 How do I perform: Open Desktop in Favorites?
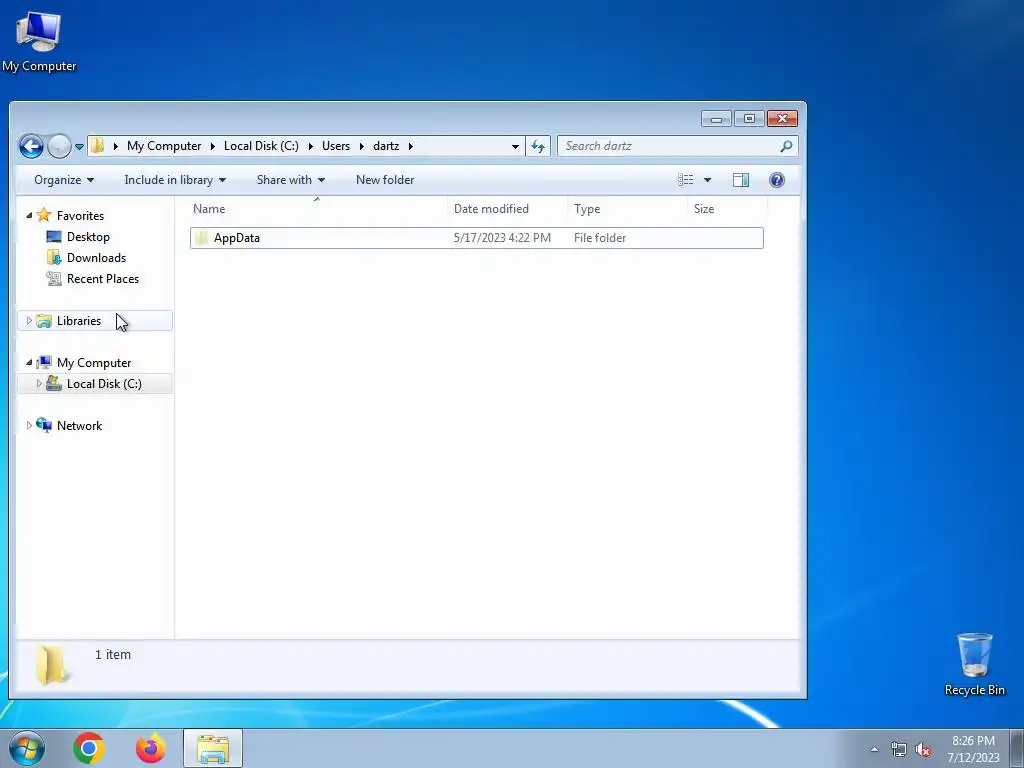pyautogui.click(x=88, y=237)
